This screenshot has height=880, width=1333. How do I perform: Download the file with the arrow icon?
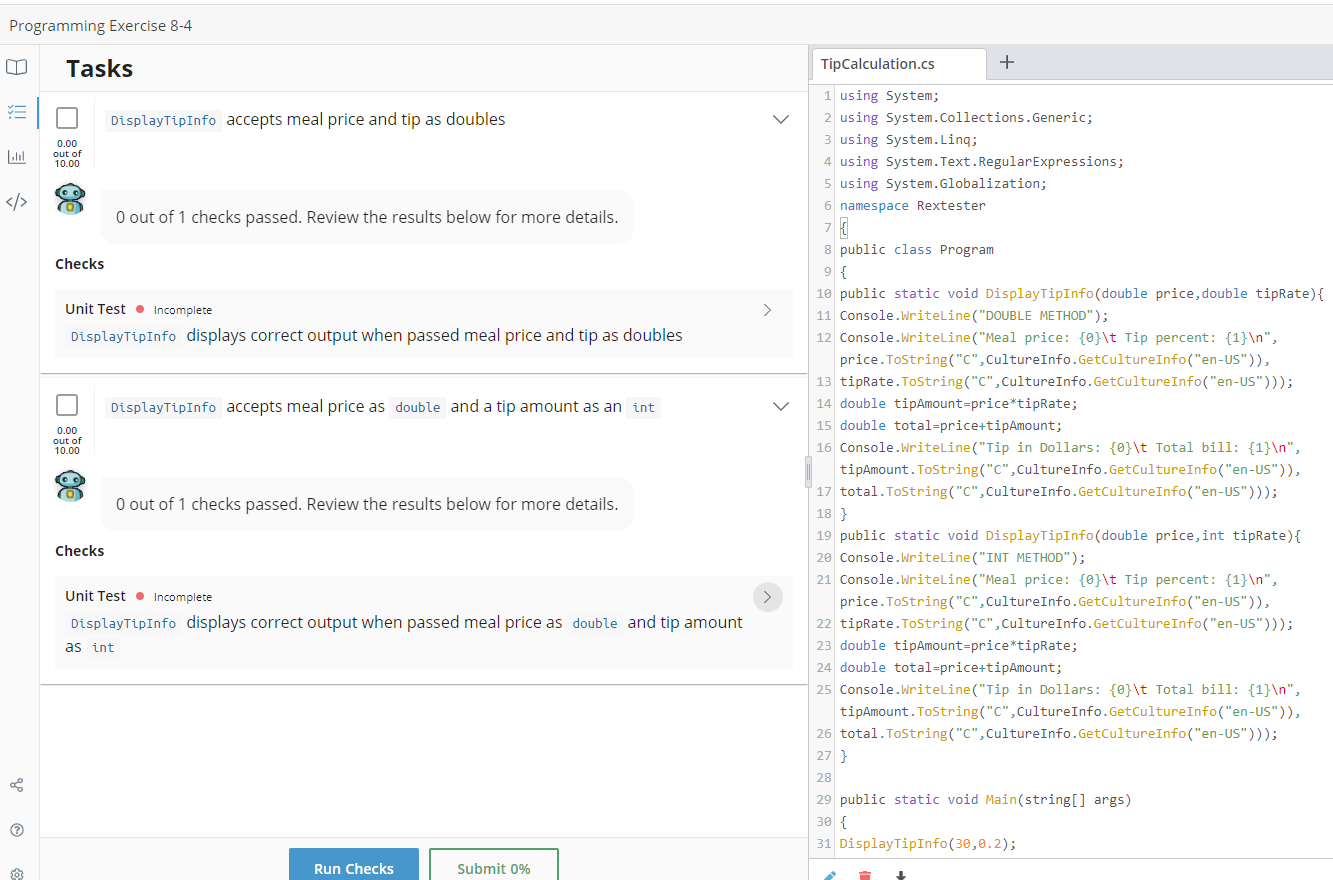tap(900, 874)
